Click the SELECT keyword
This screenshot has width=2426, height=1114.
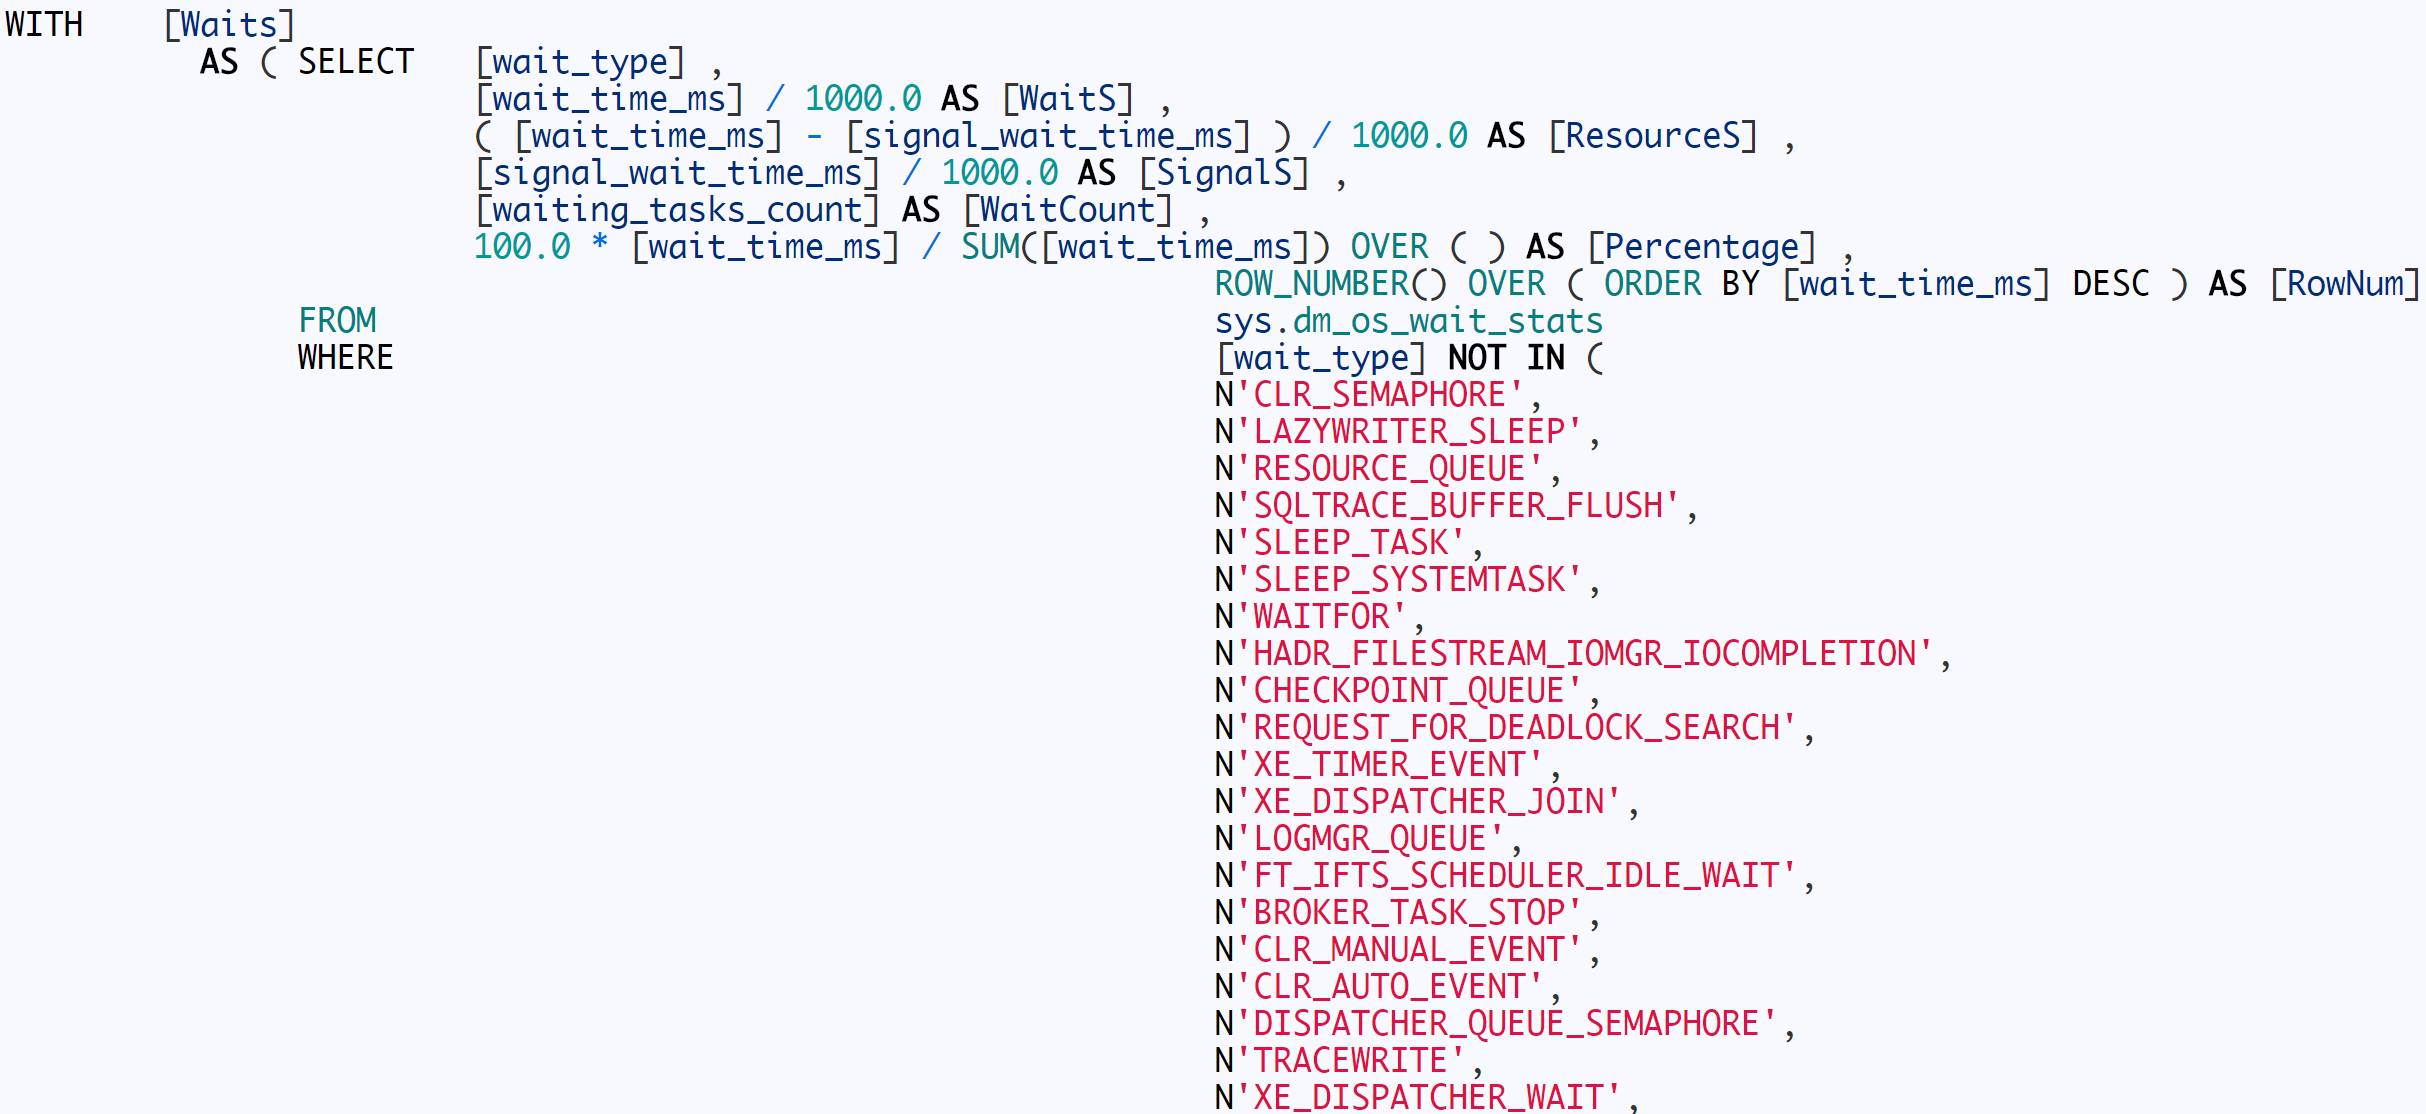coord(355,62)
